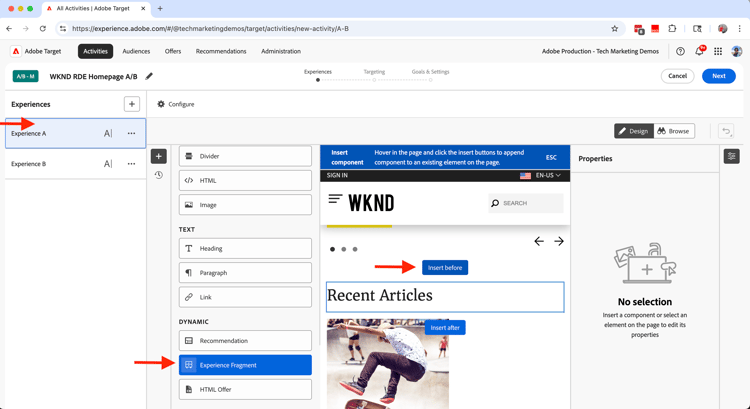Open the apps grid switcher
The image size is (750, 409).
[718, 51]
